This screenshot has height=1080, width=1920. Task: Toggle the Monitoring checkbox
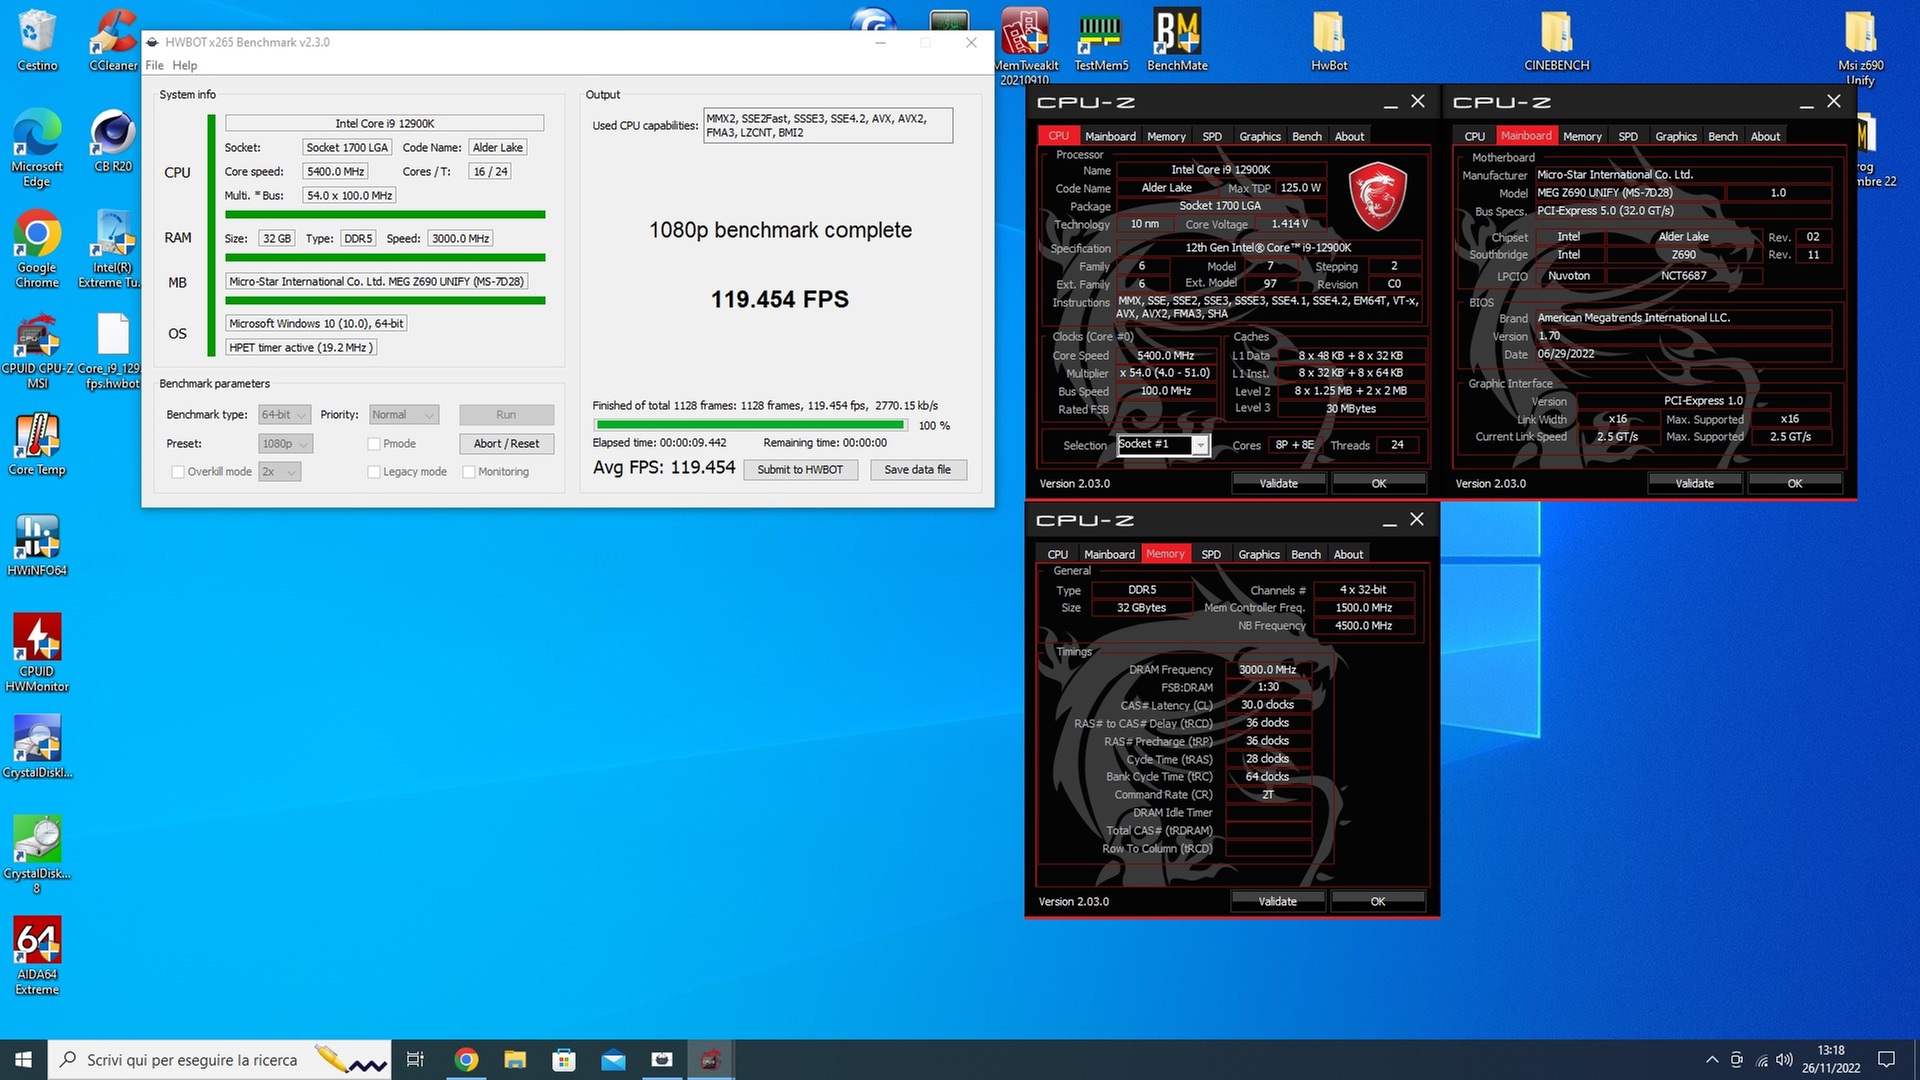coord(469,472)
